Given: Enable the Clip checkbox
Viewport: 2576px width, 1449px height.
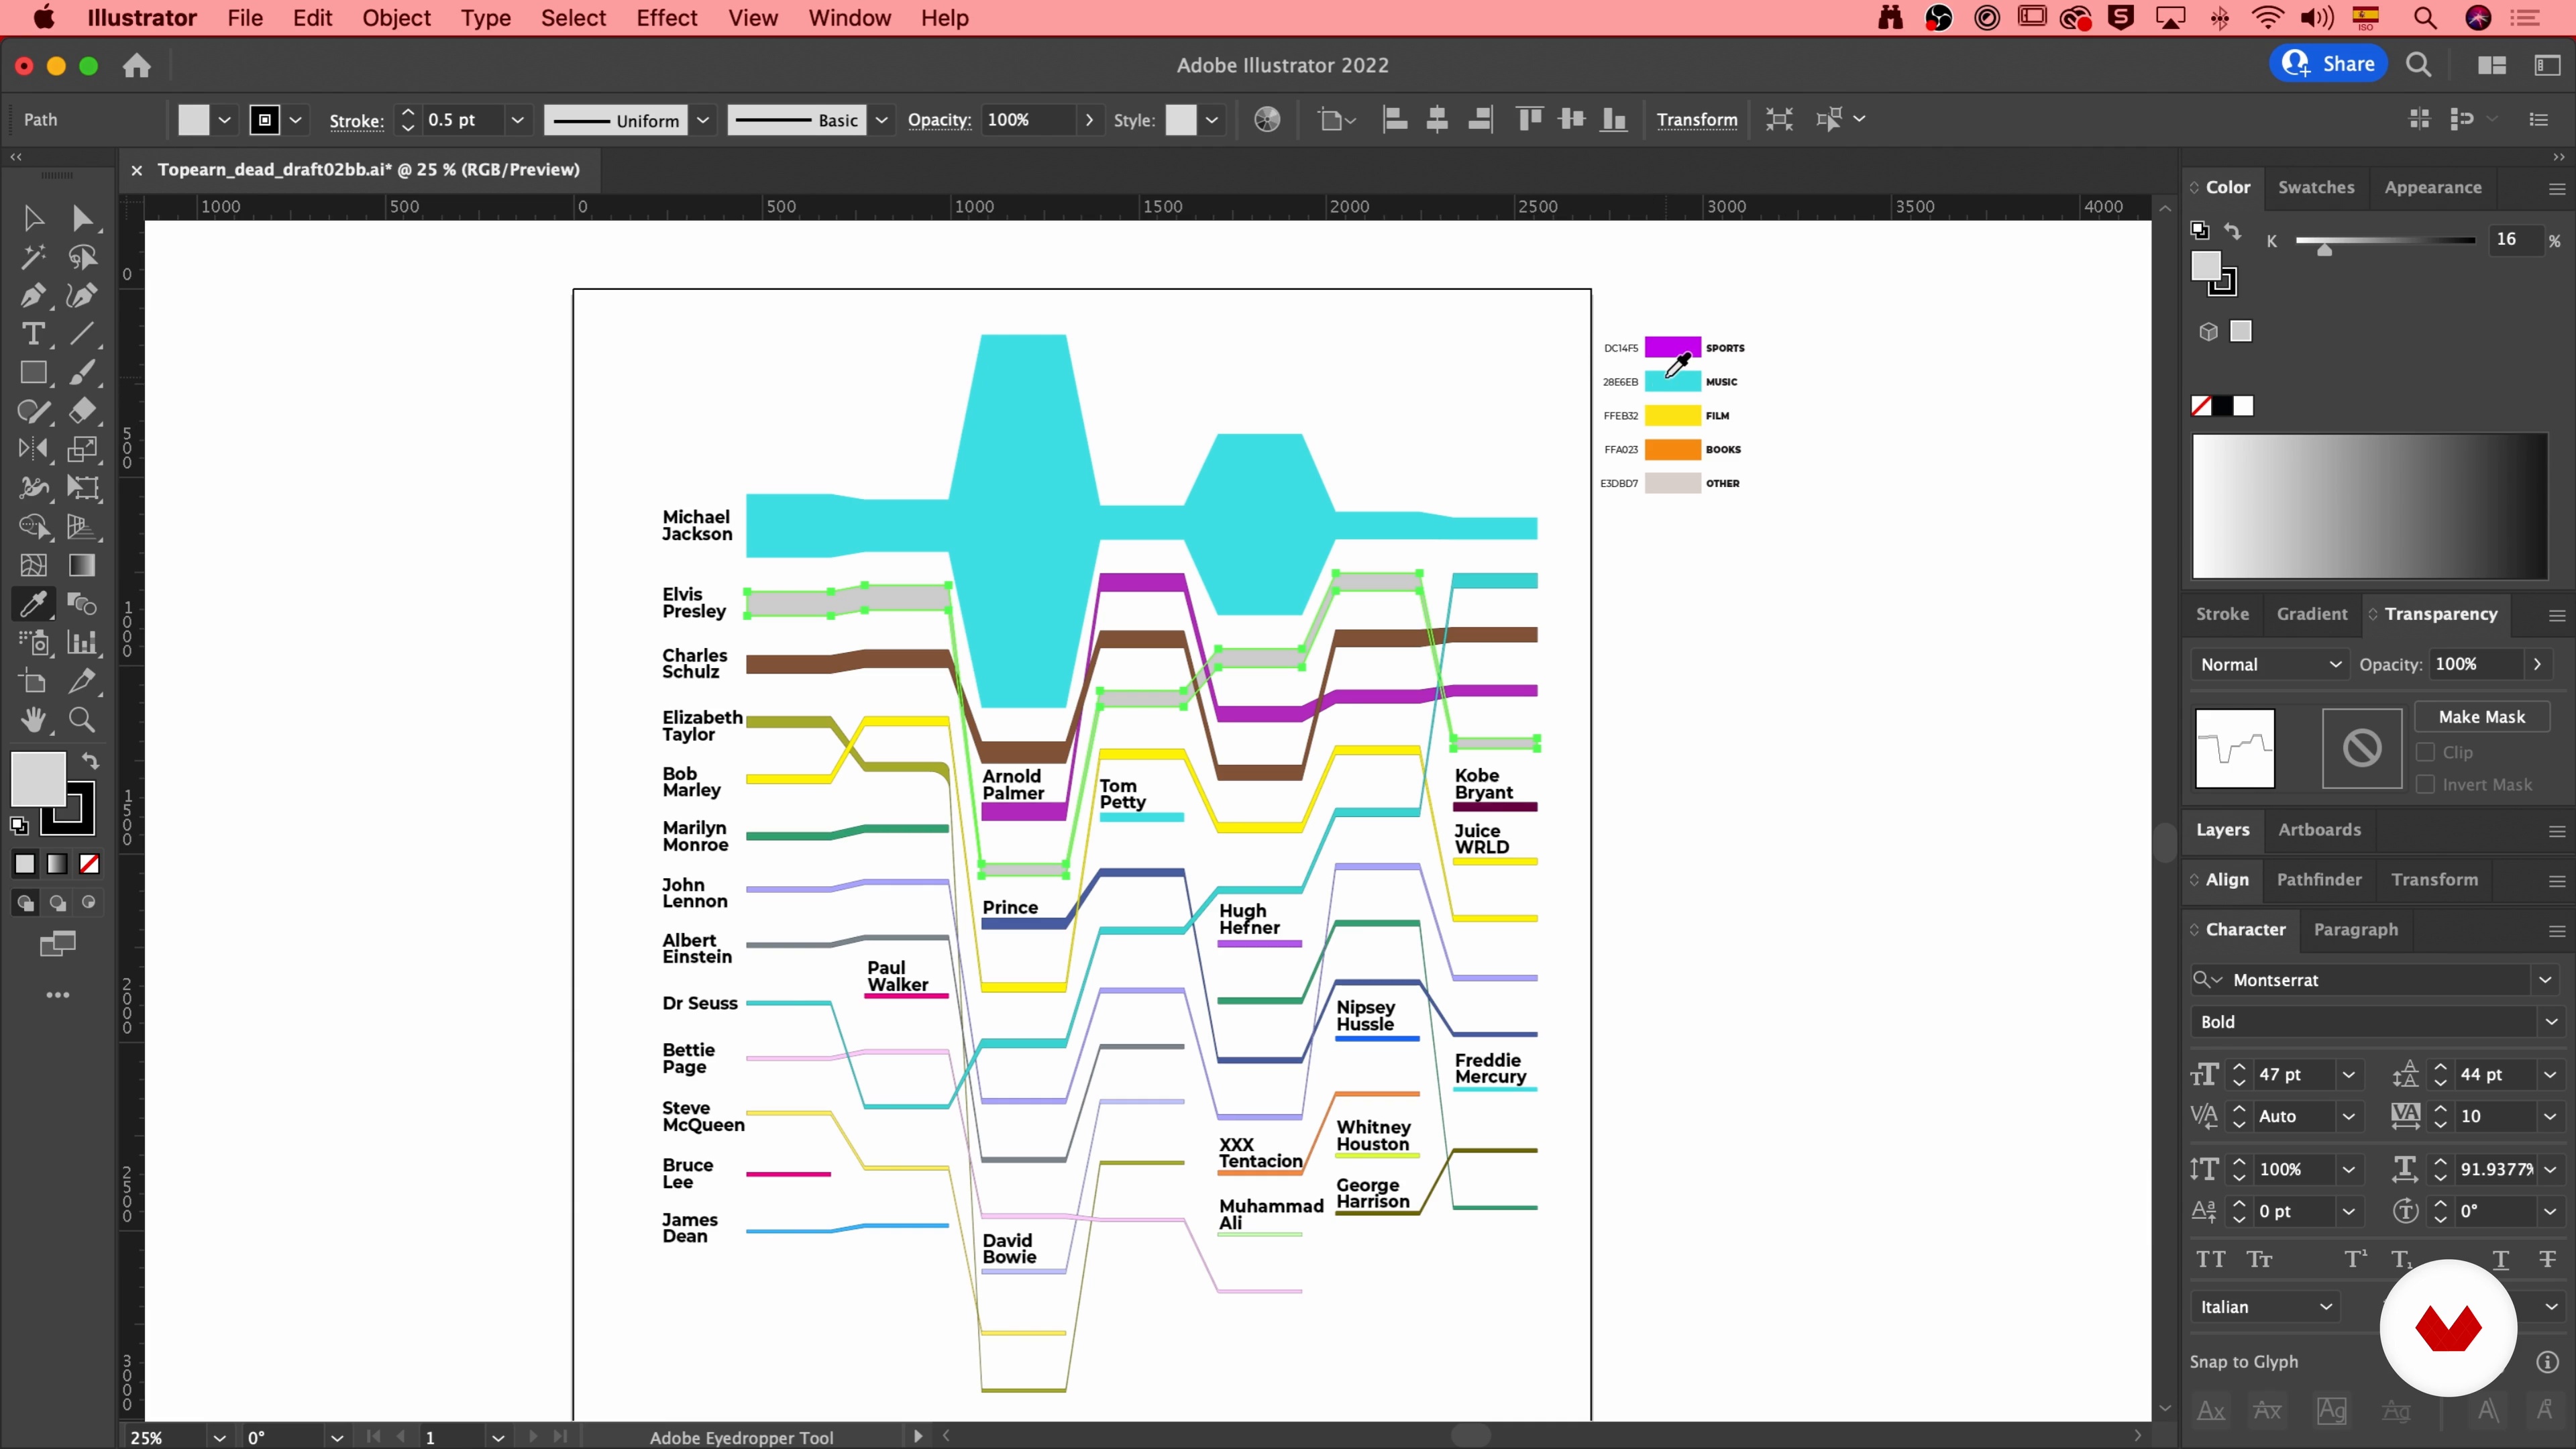Looking at the screenshot, I should [x=2425, y=752].
